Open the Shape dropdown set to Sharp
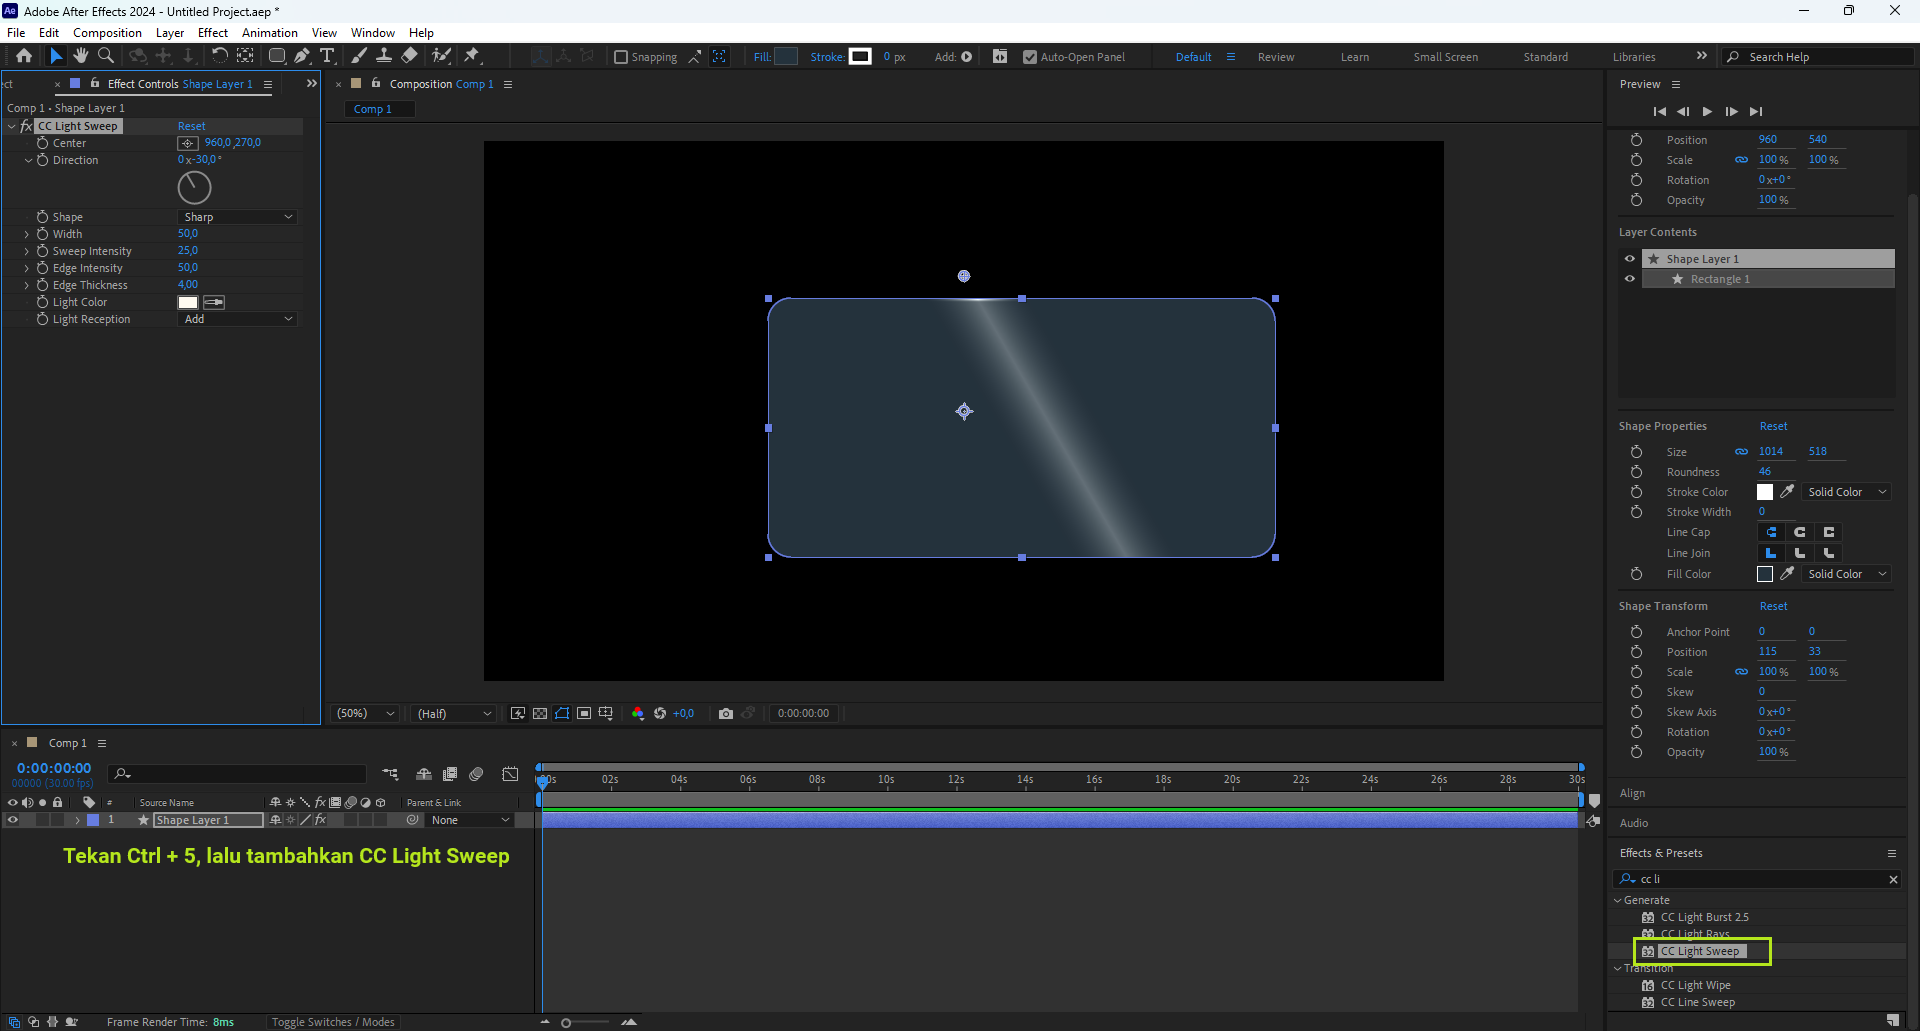The height and width of the screenshot is (1031, 1920). pos(238,217)
